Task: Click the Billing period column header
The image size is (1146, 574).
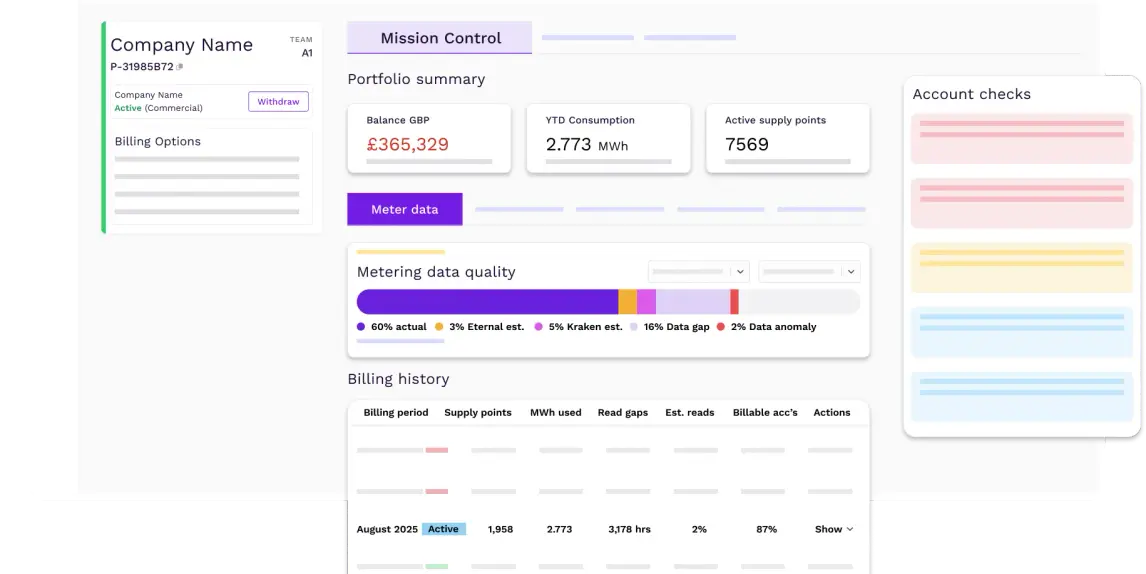Action: click(396, 412)
